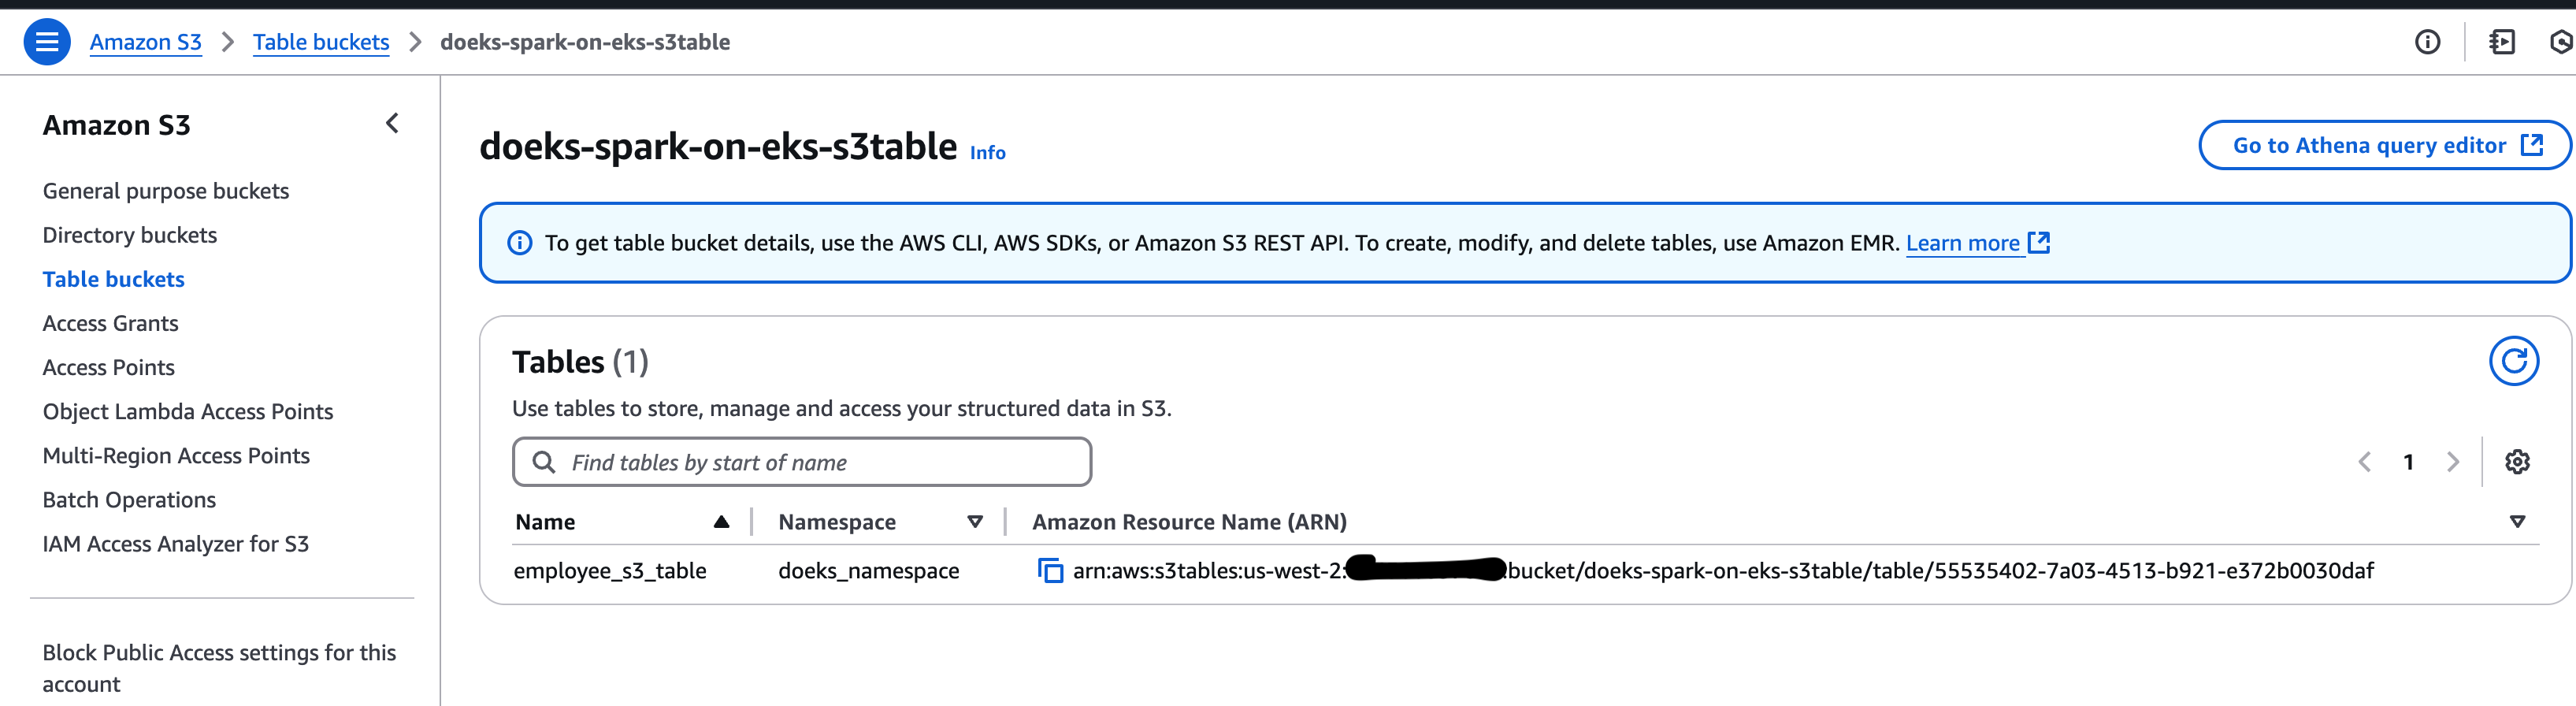Open table preferences gear icon
Screen dimensions: 2576x706
pyautogui.click(x=2517, y=462)
